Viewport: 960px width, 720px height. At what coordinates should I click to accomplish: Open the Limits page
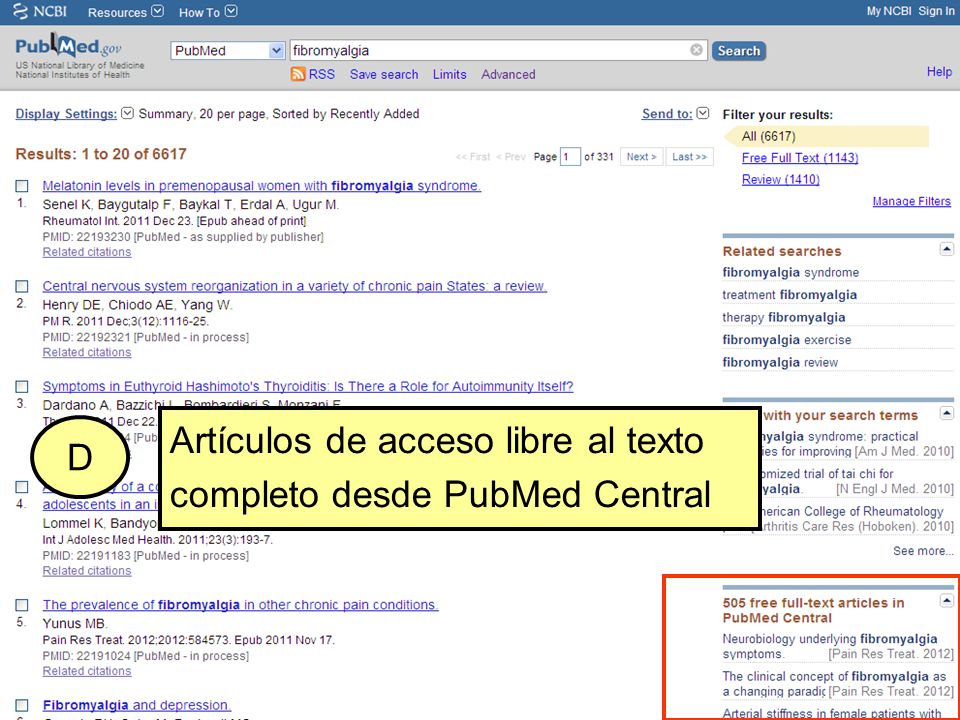point(449,75)
